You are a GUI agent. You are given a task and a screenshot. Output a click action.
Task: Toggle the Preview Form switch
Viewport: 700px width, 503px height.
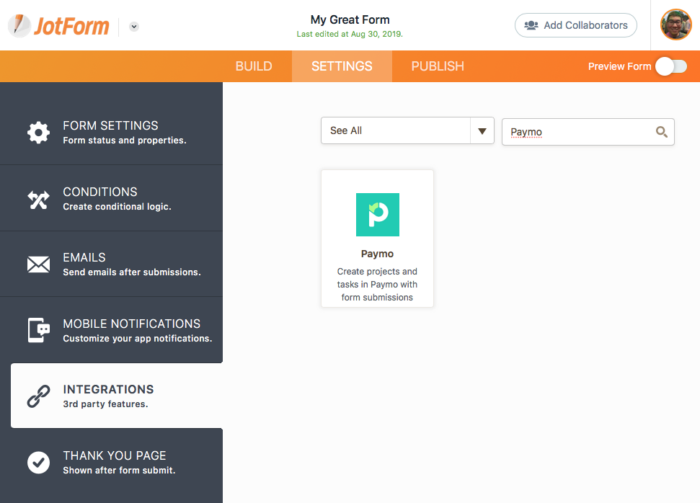(x=671, y=67)
